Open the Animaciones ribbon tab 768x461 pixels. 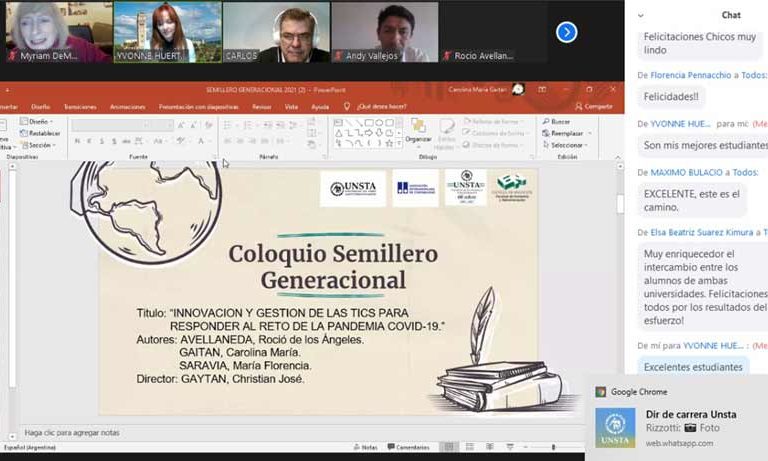pyautogui.click(x=127, y=106)
